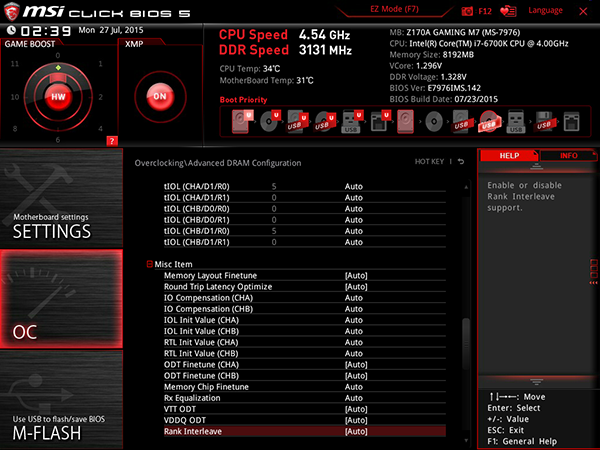Image resolution: width=600 pixels, height=450 pixels.
Task: Select the highlighted legacy USB CD/DVD boot icon
Action: (x=489, y=122)
